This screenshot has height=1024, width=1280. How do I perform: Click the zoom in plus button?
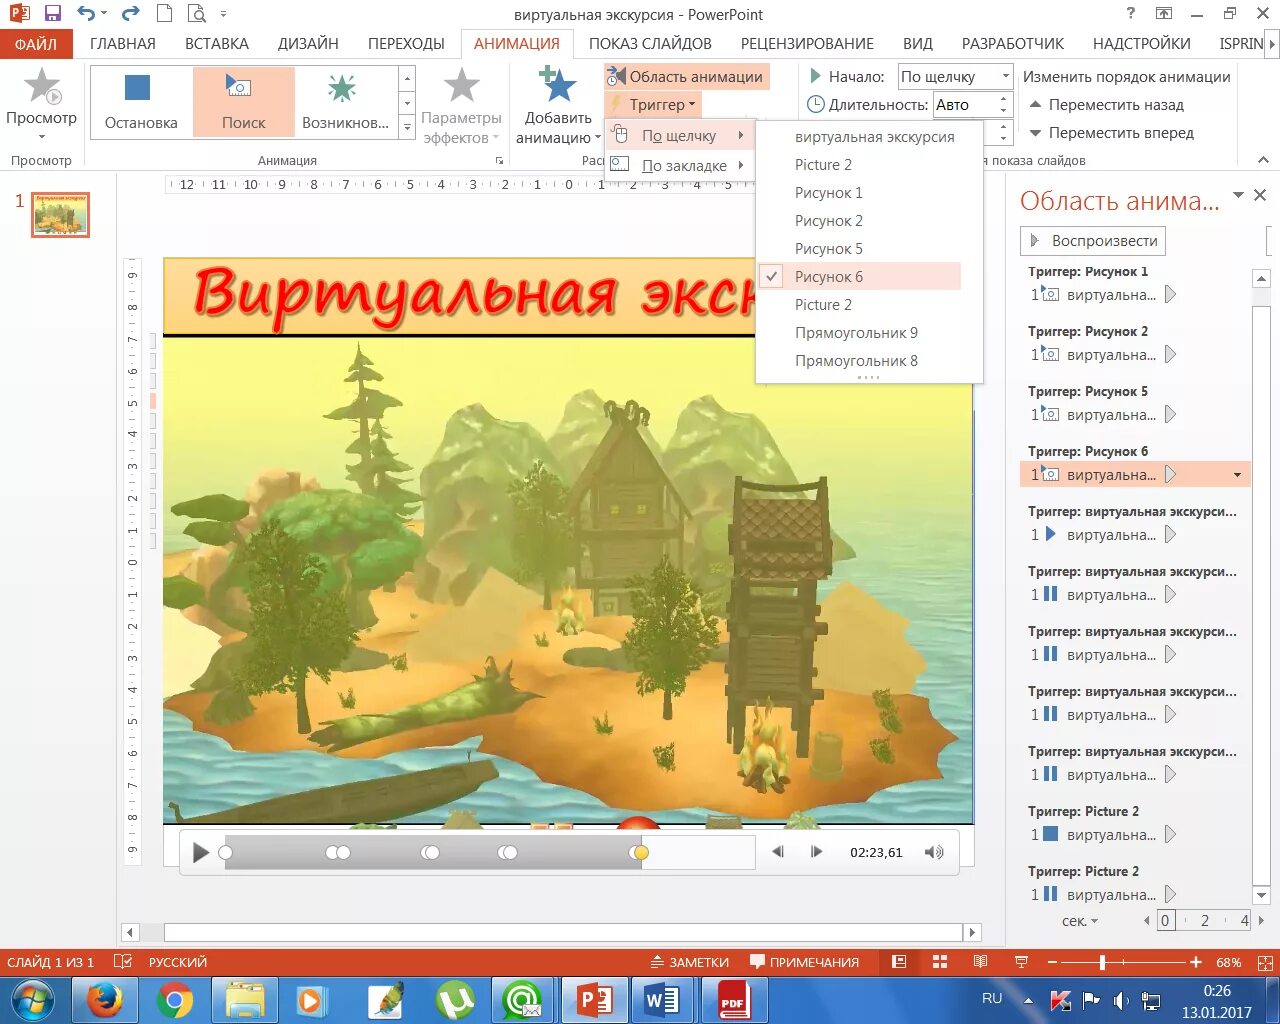[x=1196, y=962]
